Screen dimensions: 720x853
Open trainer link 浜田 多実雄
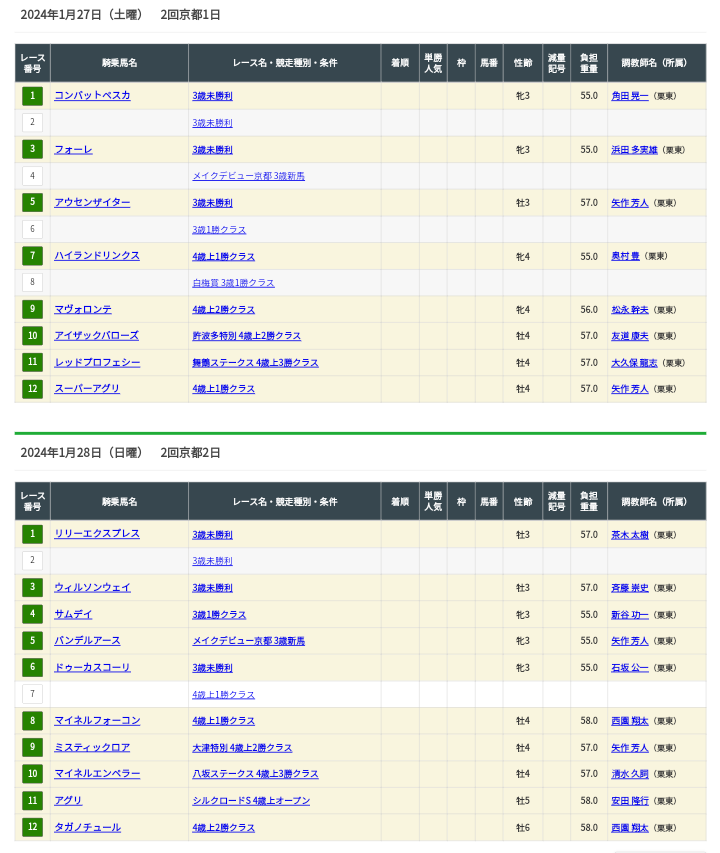tap(634, 150)
